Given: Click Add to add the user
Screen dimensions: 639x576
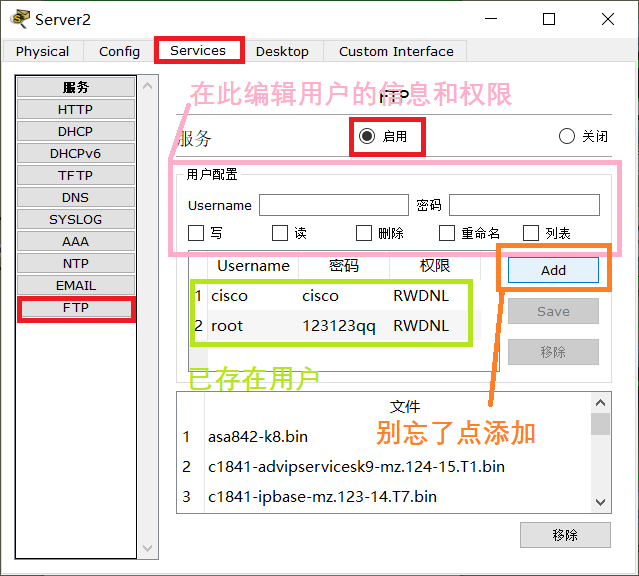Looking at the screenshot, I should tap(553, 270).
